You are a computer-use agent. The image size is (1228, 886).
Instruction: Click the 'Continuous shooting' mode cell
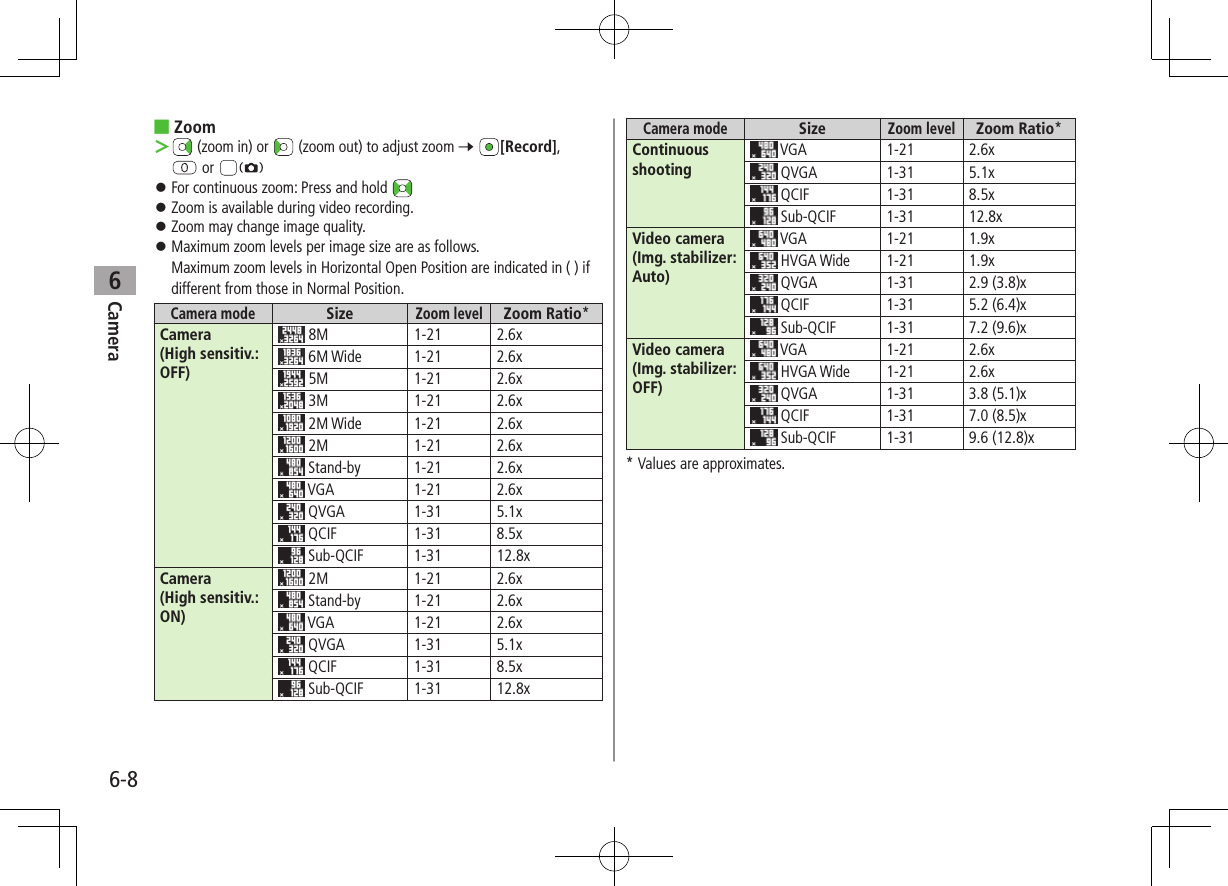pyautogui.click(x=685, y=183)
